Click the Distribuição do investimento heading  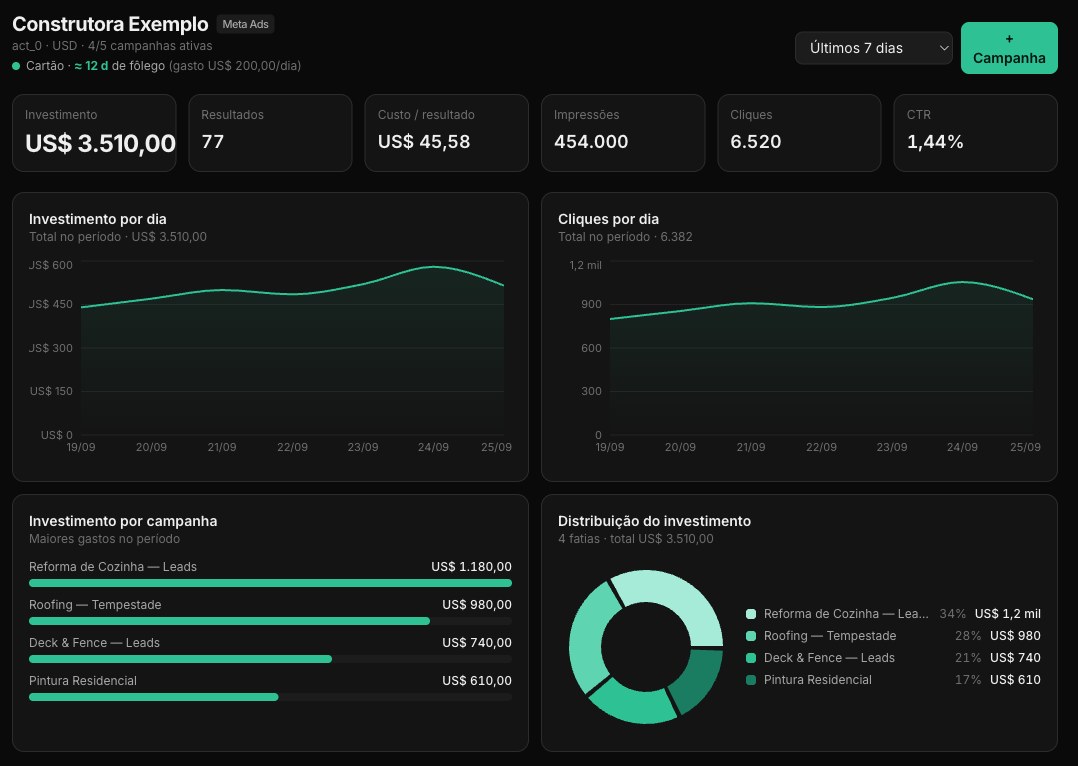tap(654, 521)
